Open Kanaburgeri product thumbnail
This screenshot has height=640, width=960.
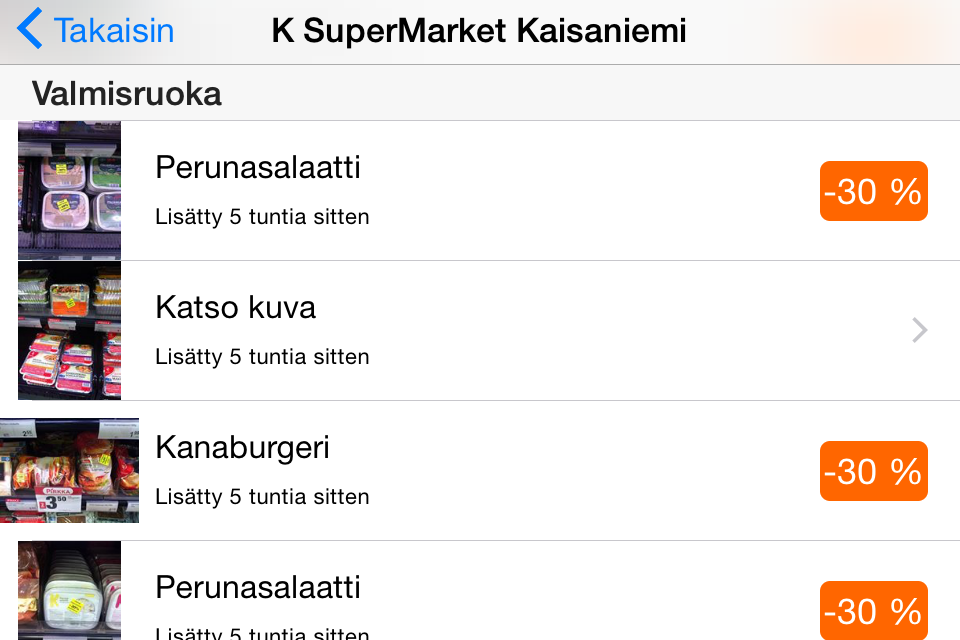pos(69,470)
